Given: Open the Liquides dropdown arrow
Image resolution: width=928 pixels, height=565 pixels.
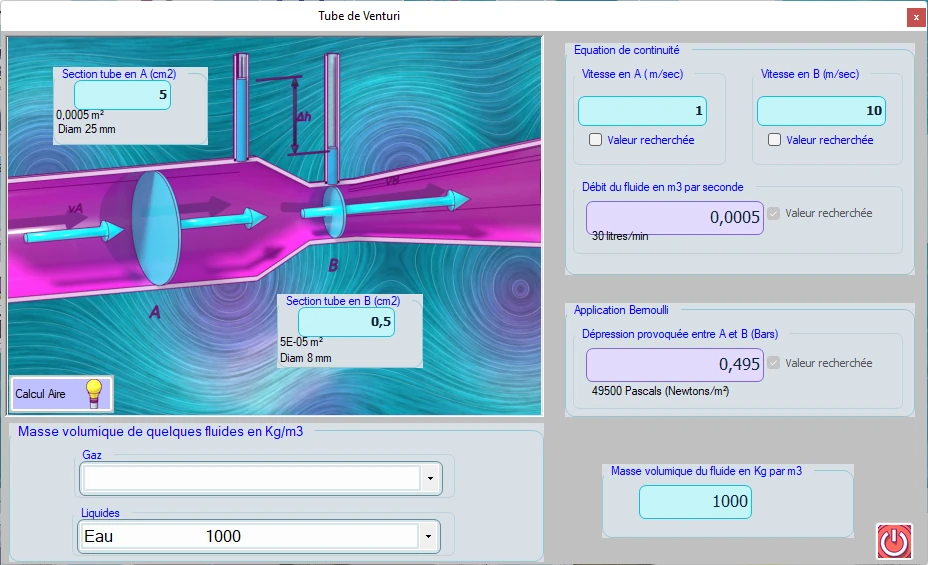Looking at the screenshot, I should (428, 537).
